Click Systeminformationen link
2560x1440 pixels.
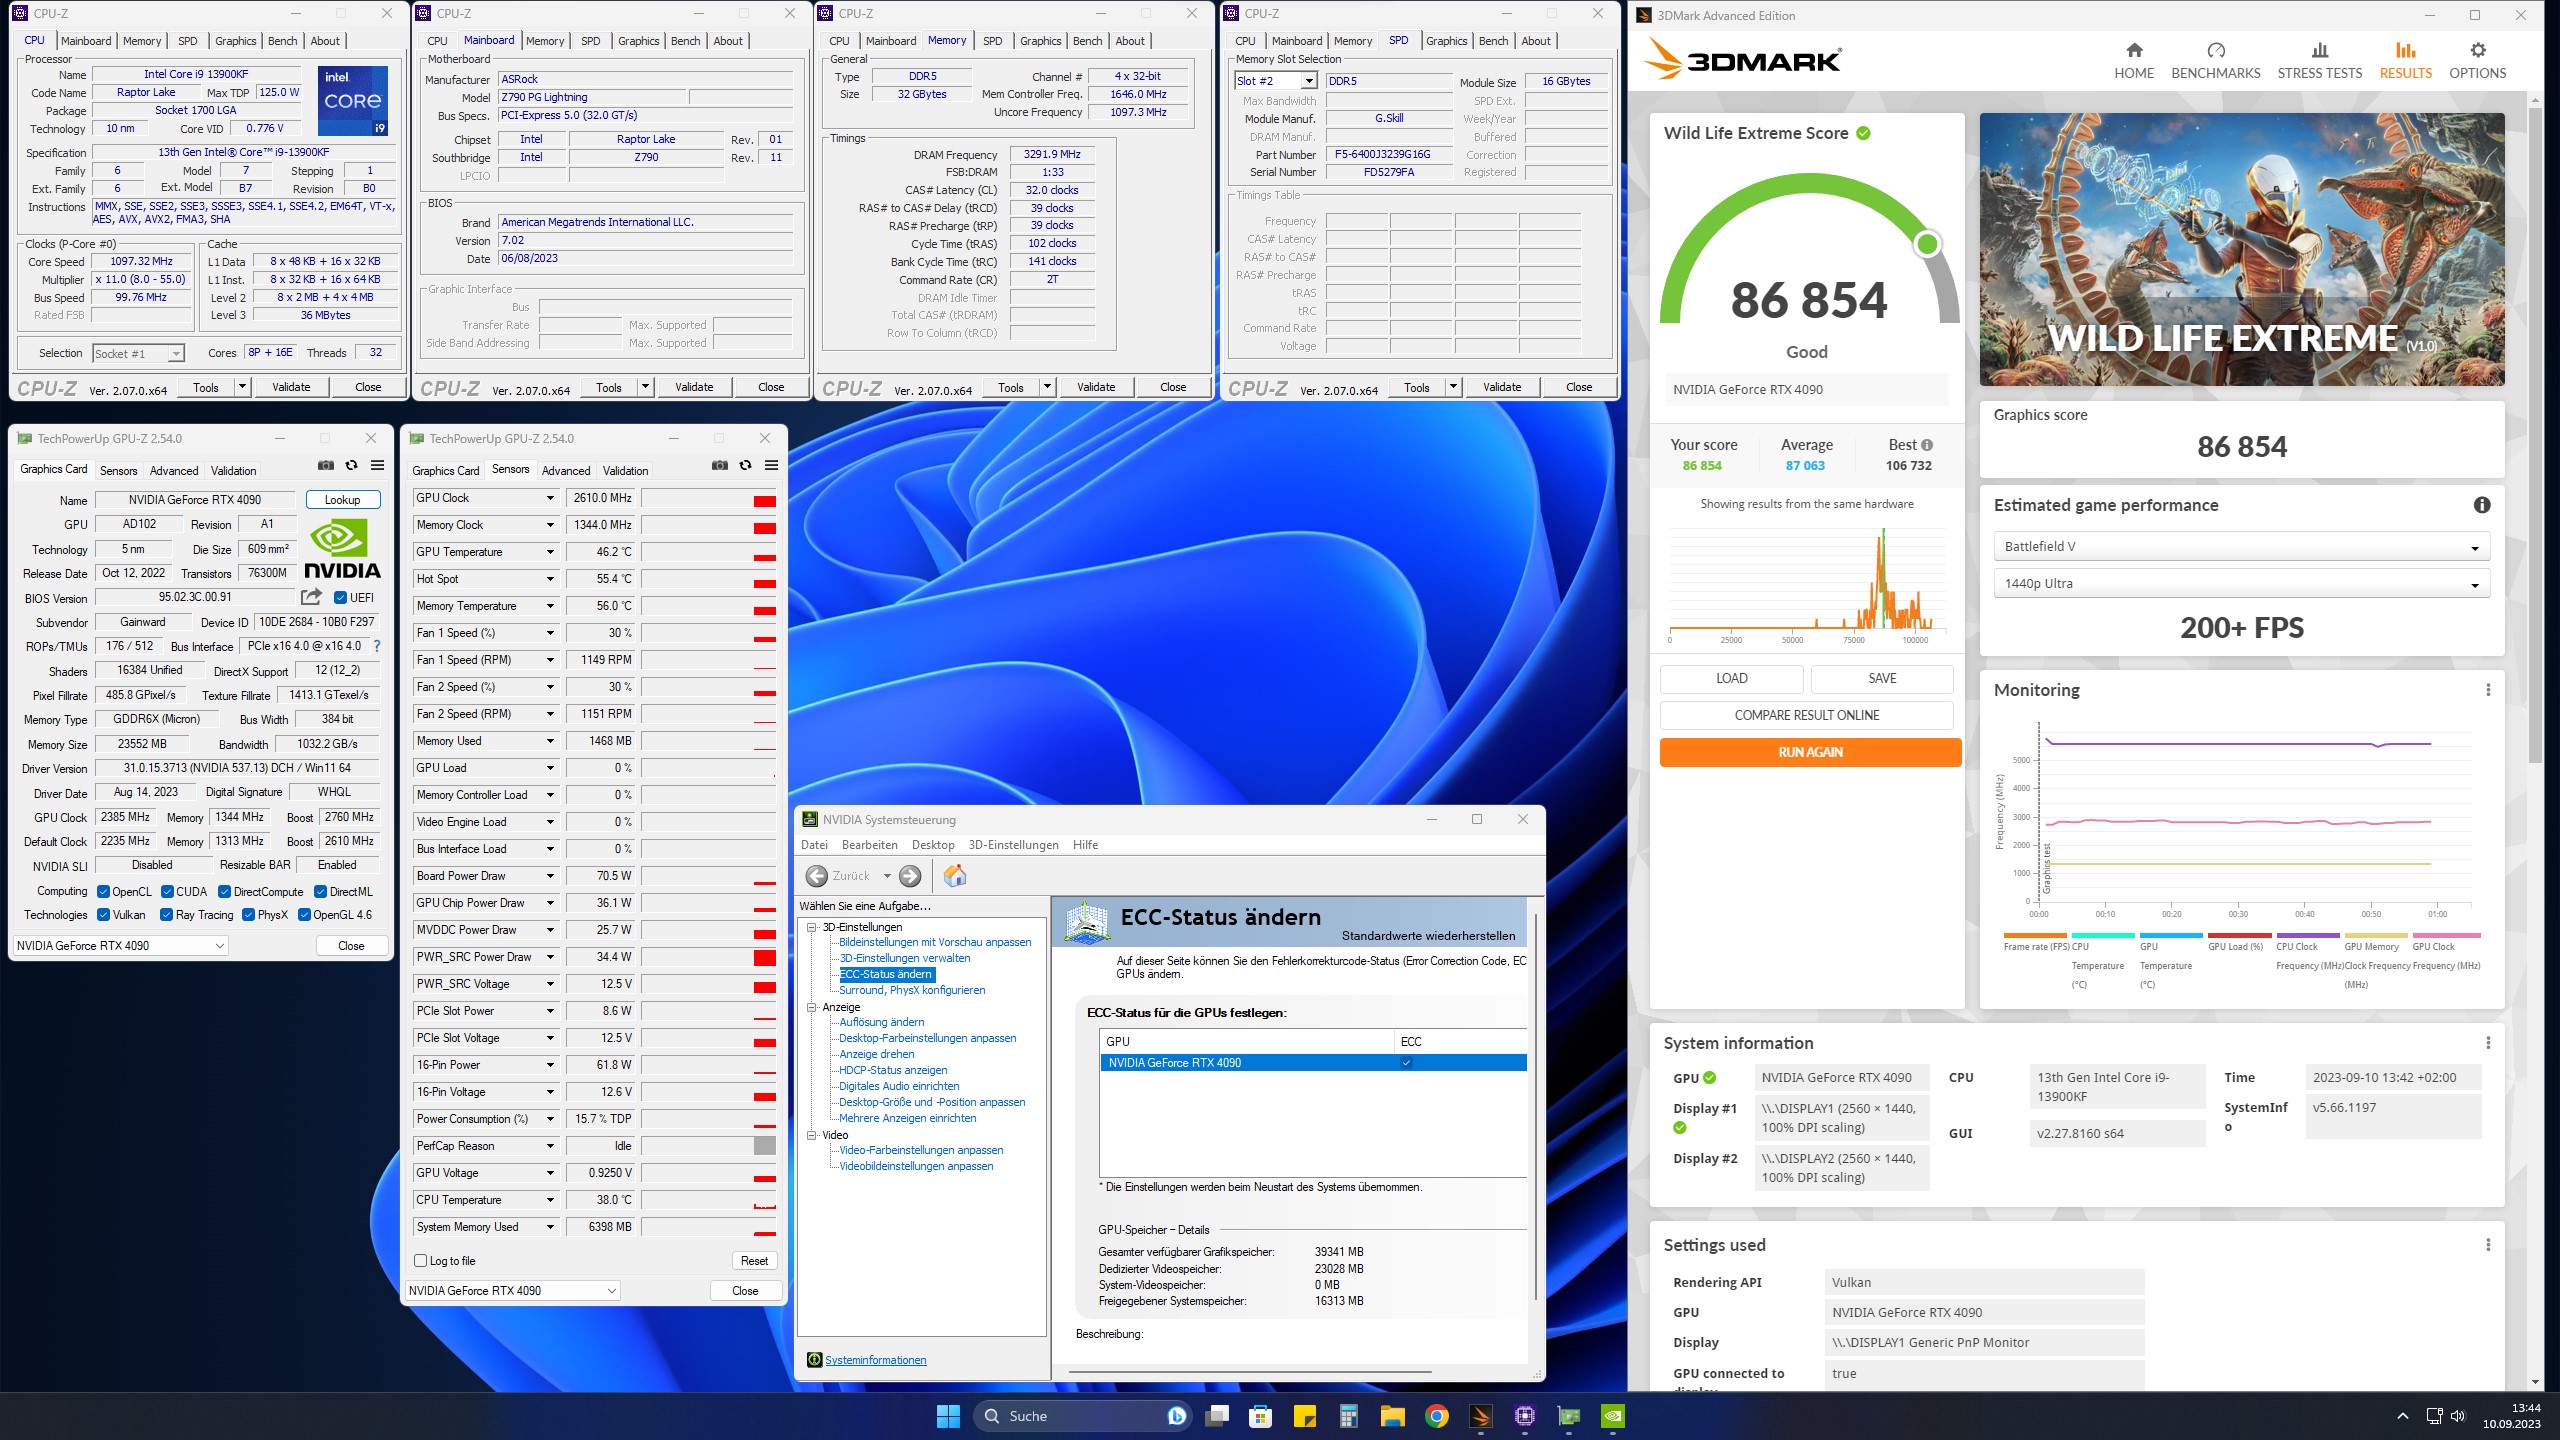click(x=875, y=1360)
